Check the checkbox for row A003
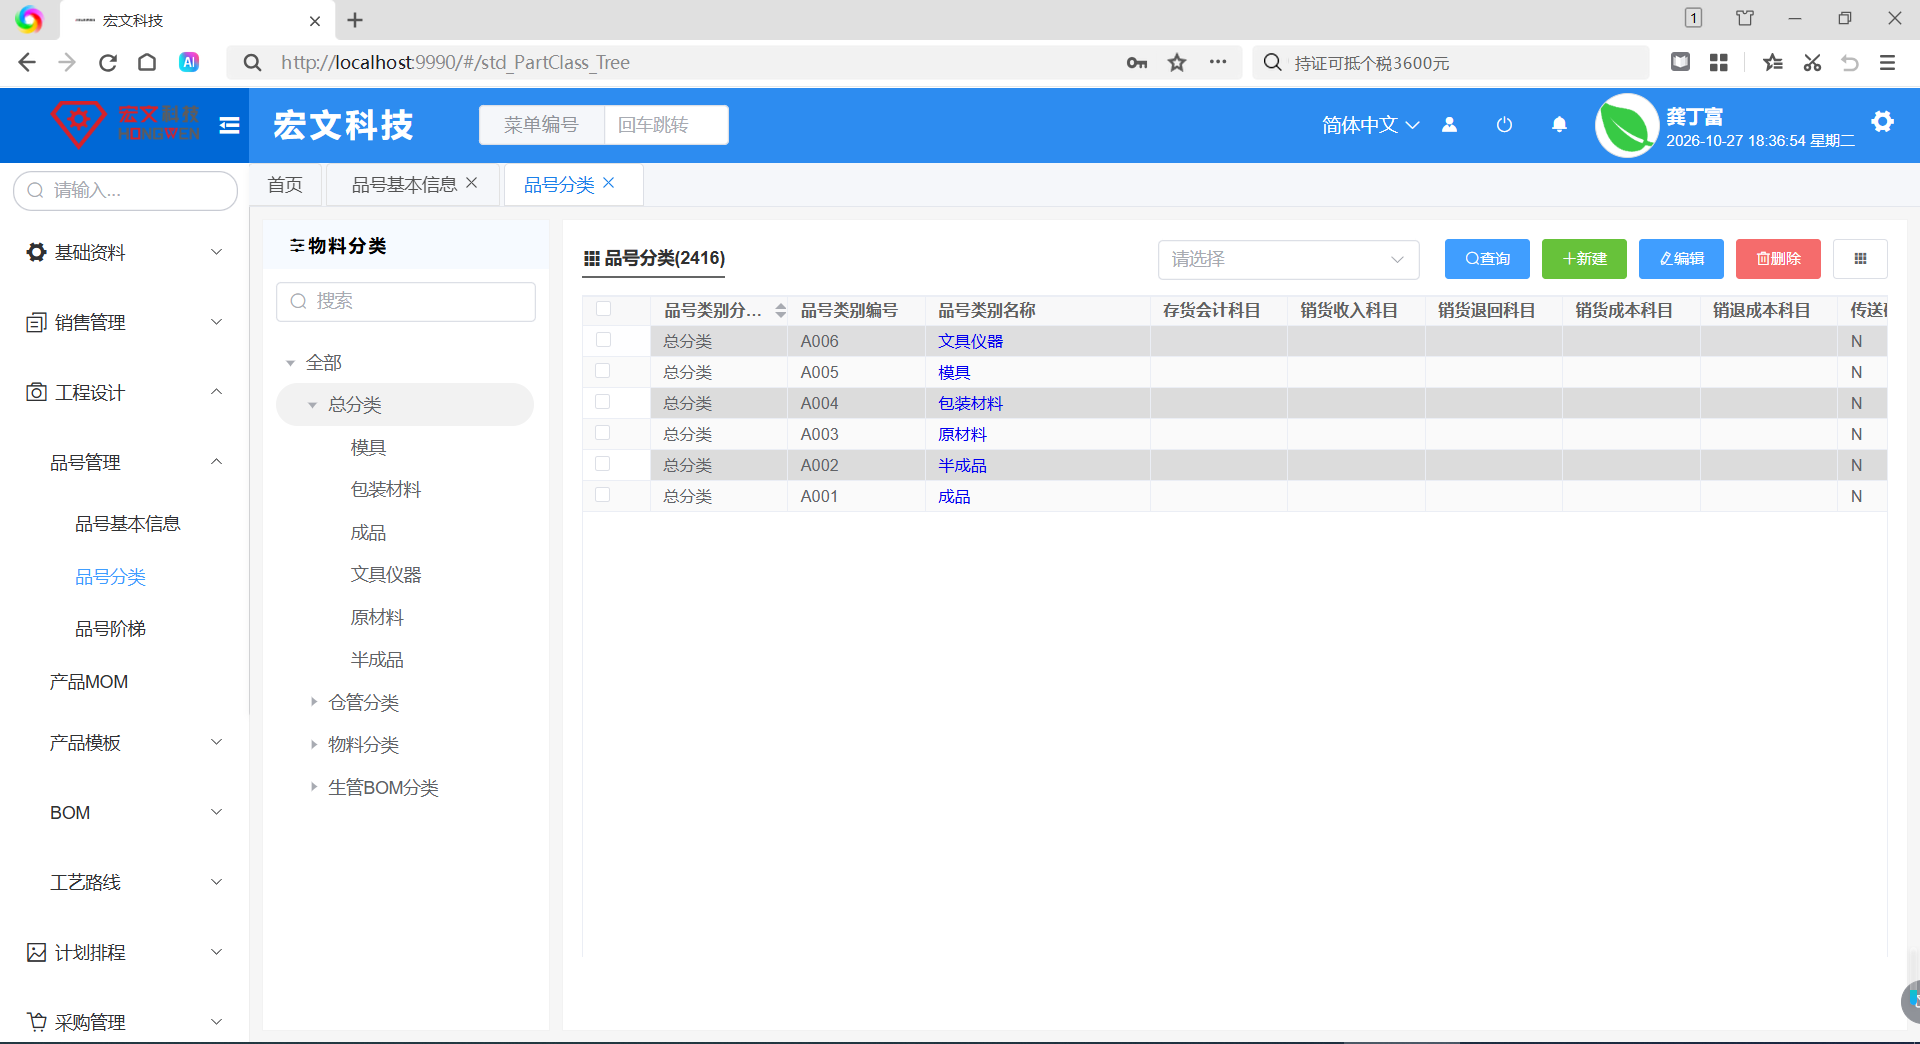The image size is (1920, 1044). [603, 433]
